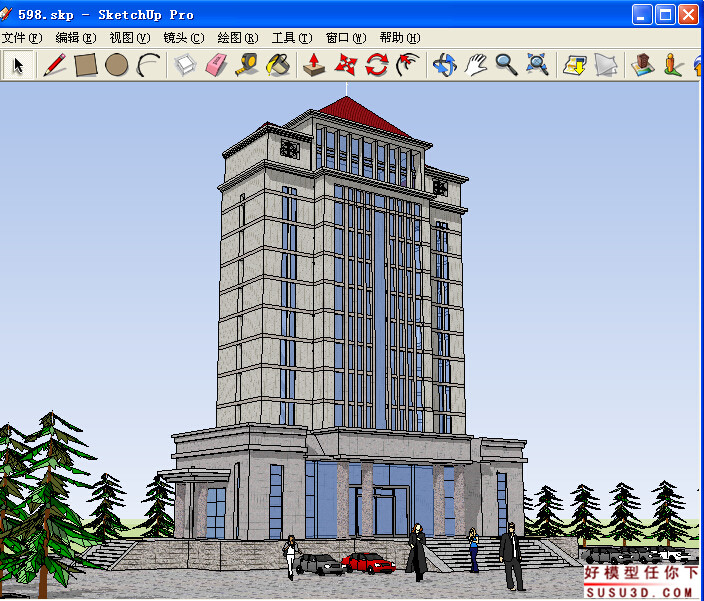Choose the Line pencil tool
The width and height of the screenshot is (704, 601).
point(55,66)
